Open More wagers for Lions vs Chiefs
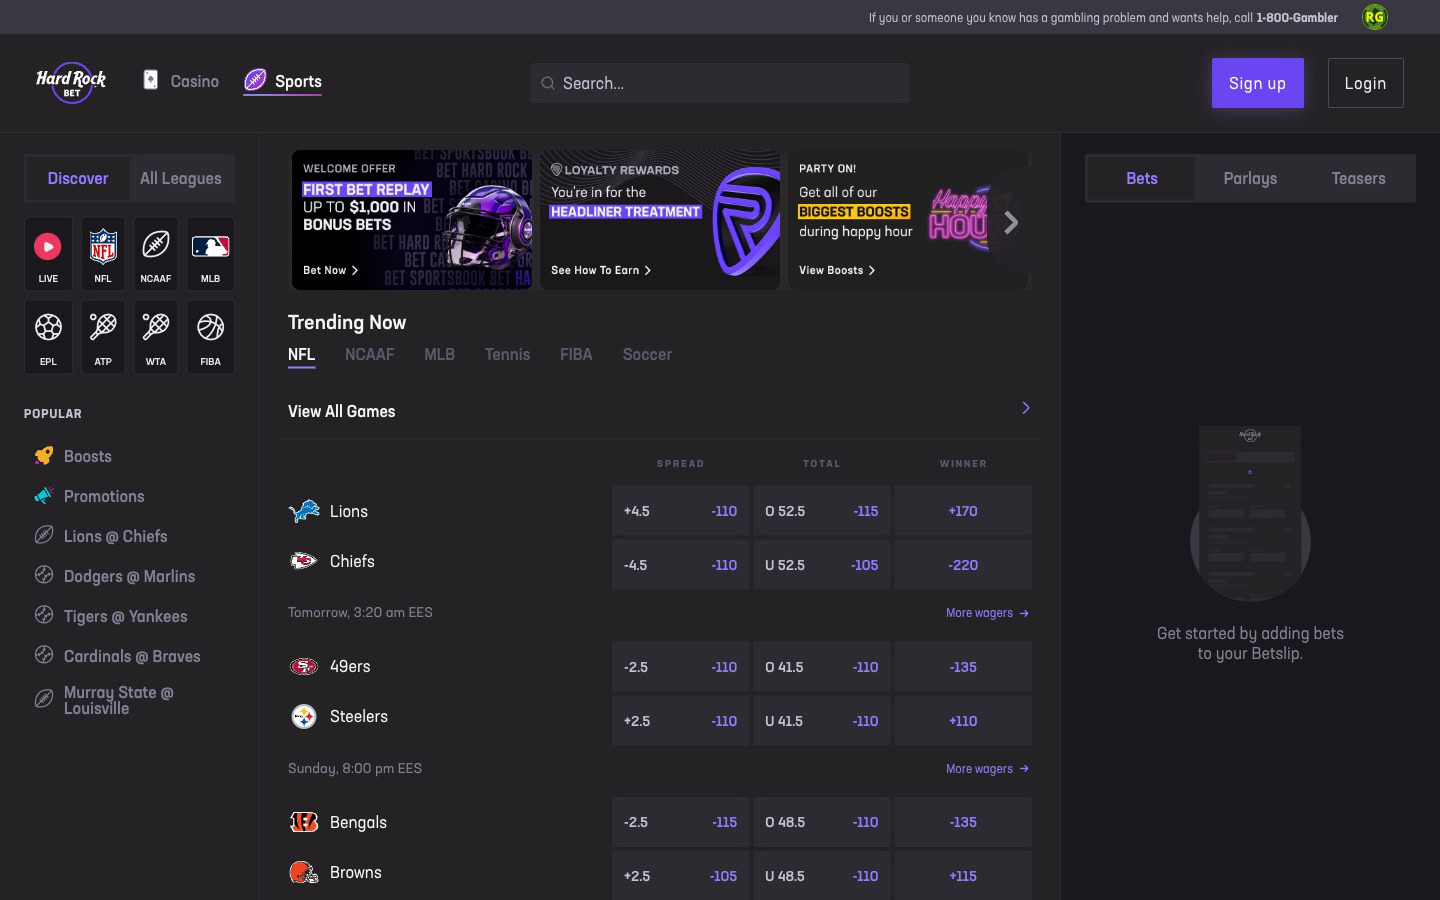1440x900 pixels. point(988,613)
